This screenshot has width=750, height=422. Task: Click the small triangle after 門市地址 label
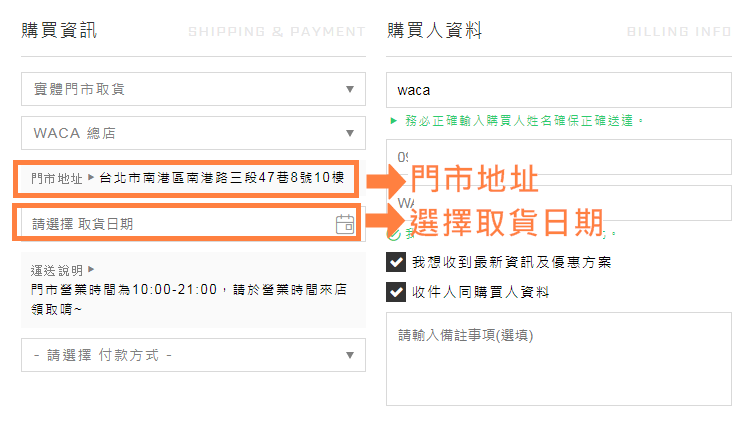point(91,178)
